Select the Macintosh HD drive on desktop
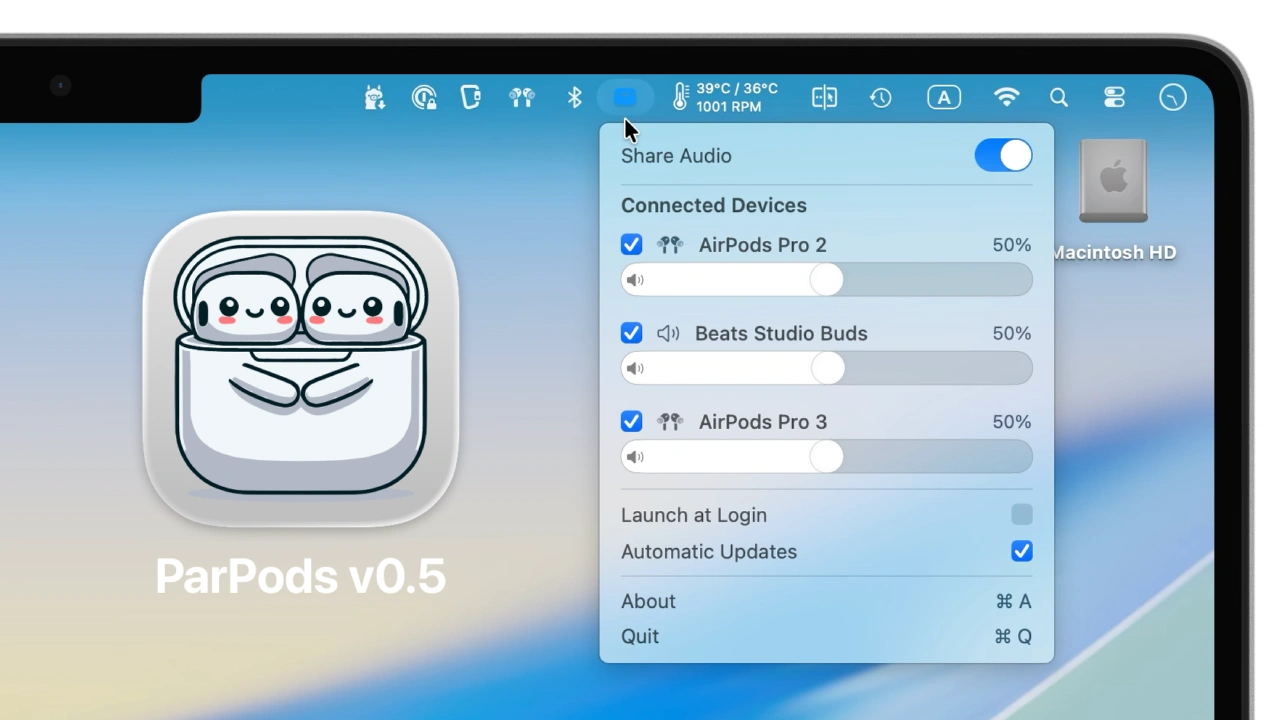The width and height of the screenshot is (1280, 720). pos(1113,185)
